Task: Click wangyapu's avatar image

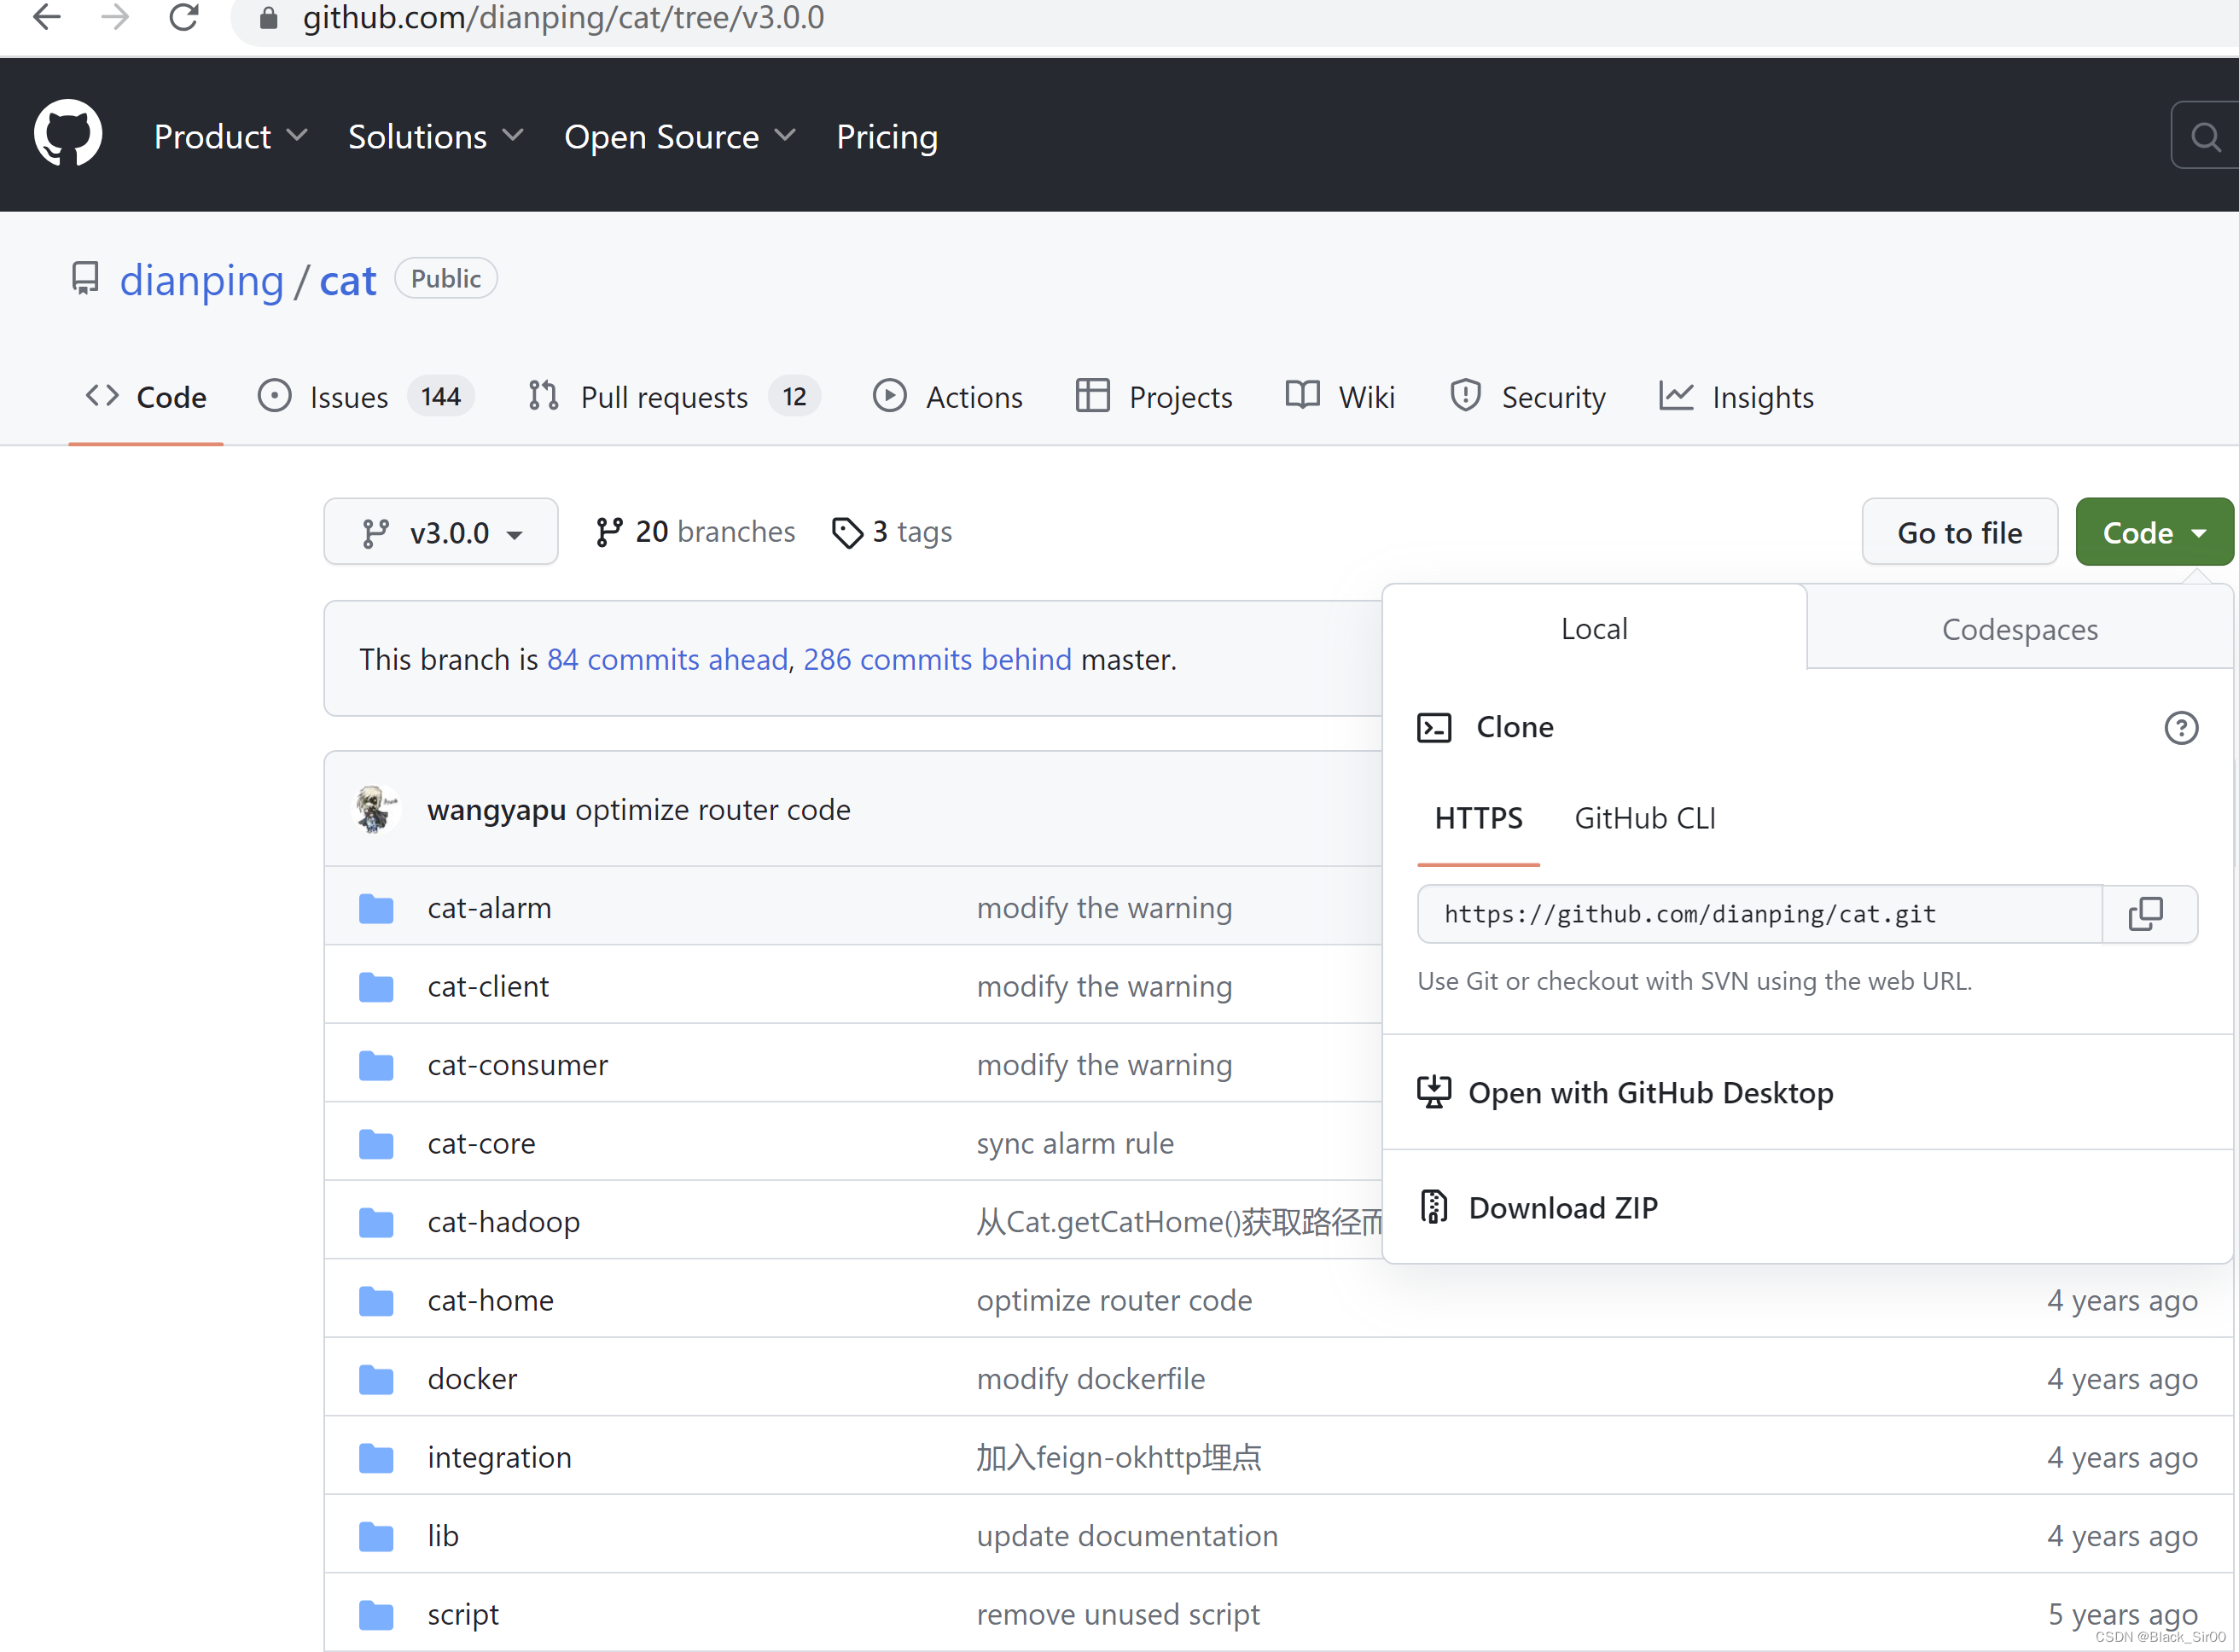Action: point(375,809)
